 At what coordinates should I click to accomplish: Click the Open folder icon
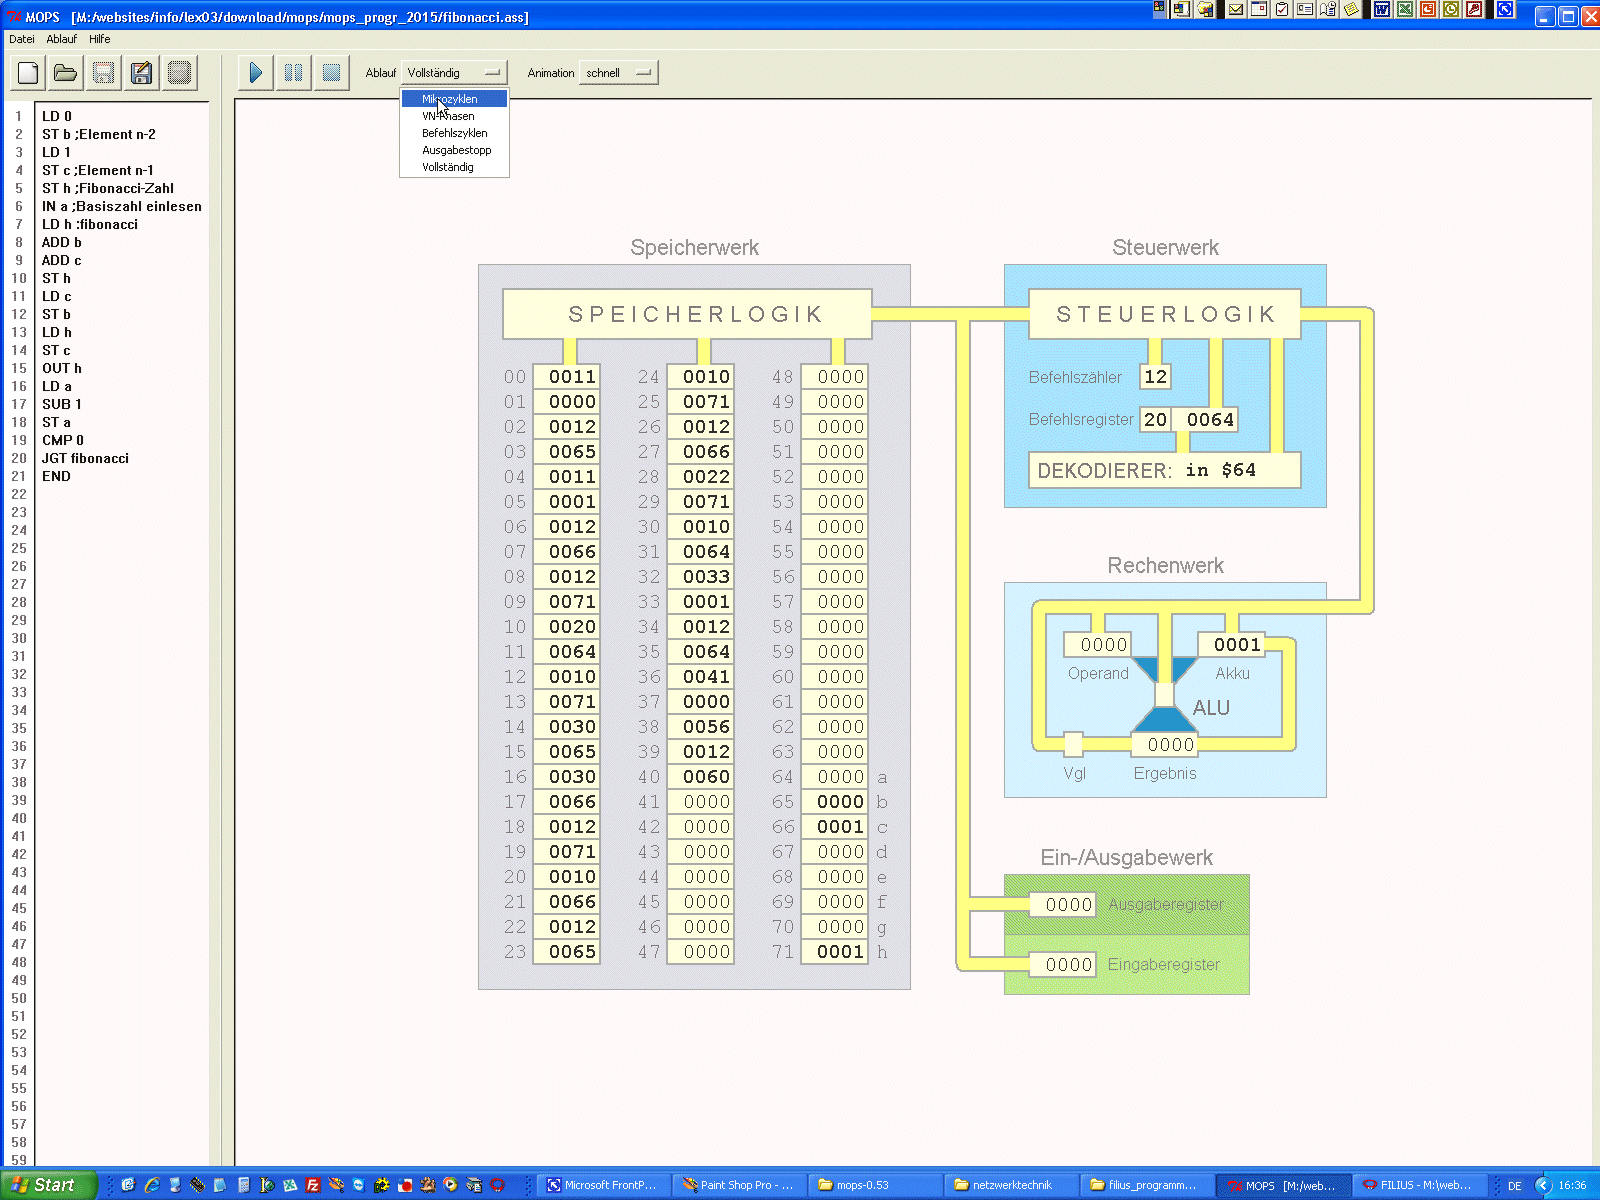point(66,73)
